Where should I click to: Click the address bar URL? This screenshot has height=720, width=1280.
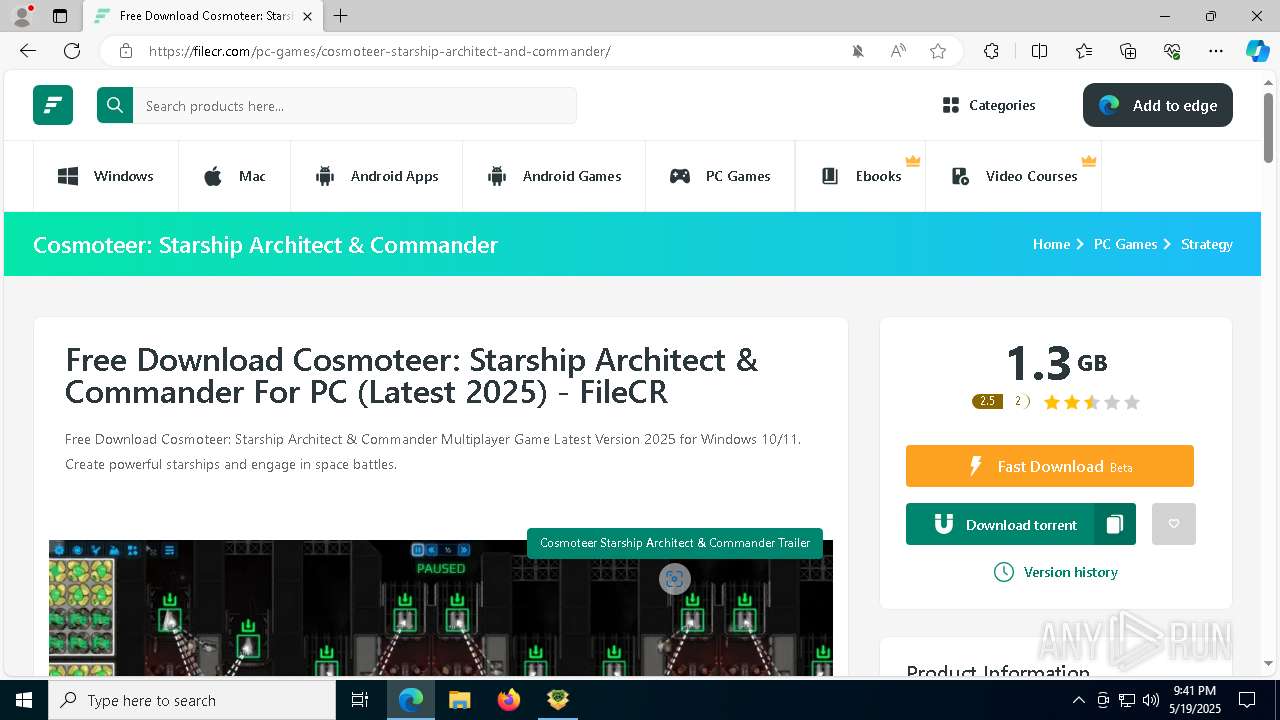tap(380, 51)
